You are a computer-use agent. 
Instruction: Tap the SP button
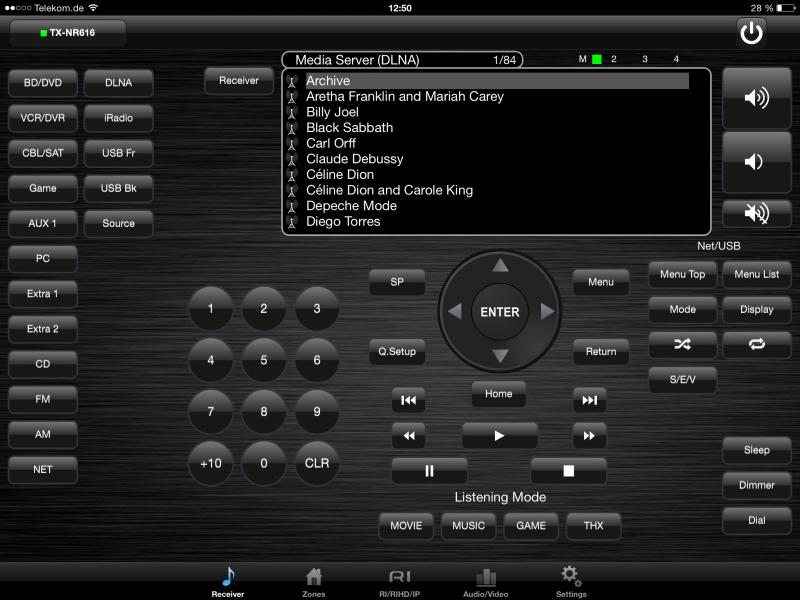pos(397,282)
